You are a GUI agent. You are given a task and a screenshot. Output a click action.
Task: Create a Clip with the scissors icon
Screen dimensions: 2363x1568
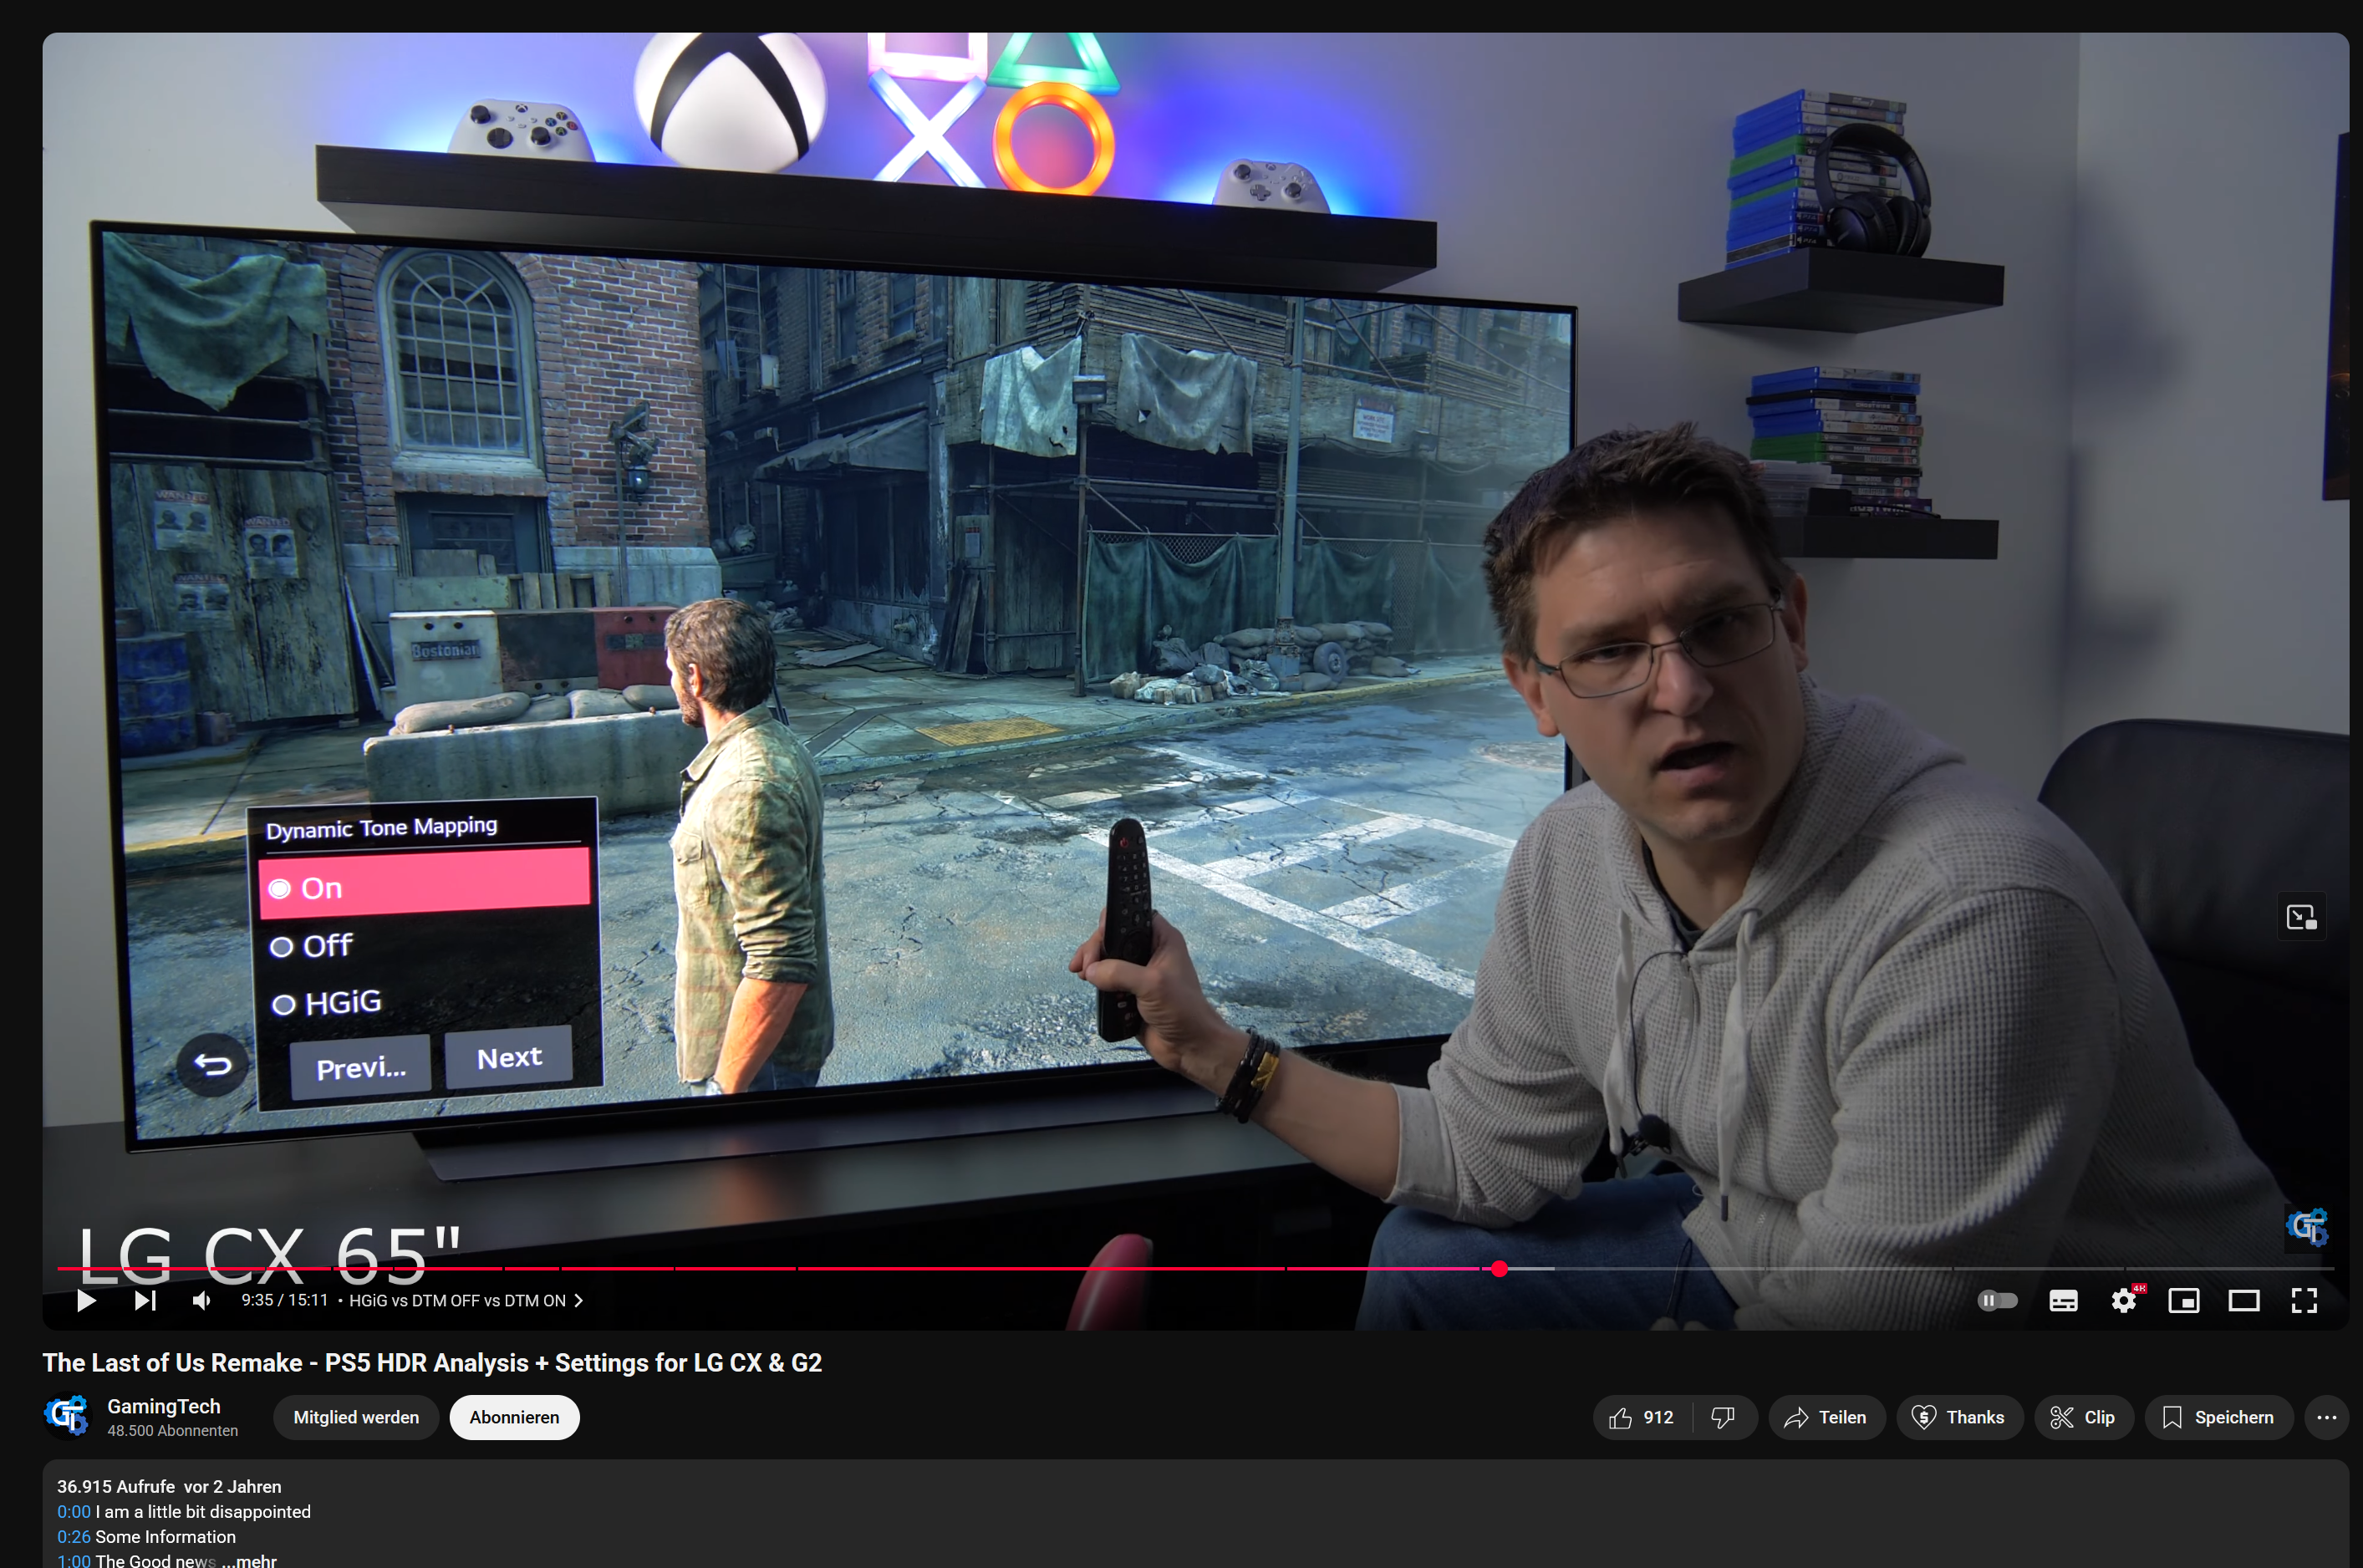pos(2083,1417)
